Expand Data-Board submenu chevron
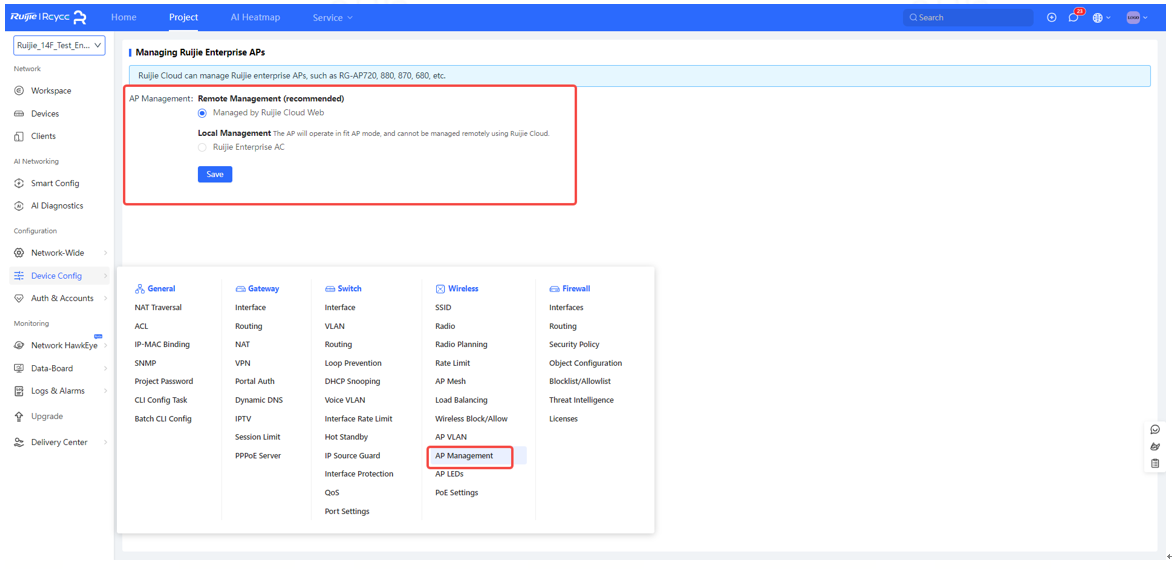The width and height of the screenshot is (1172, 569). tap(105, 369)
